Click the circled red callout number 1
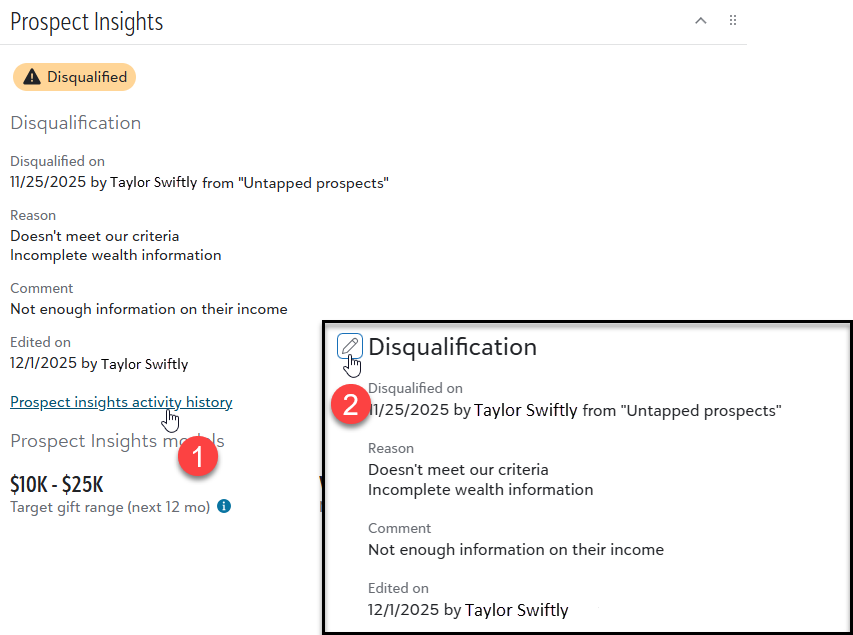The image size is (853, 635). pyautogui.click(x=198, y=456)
